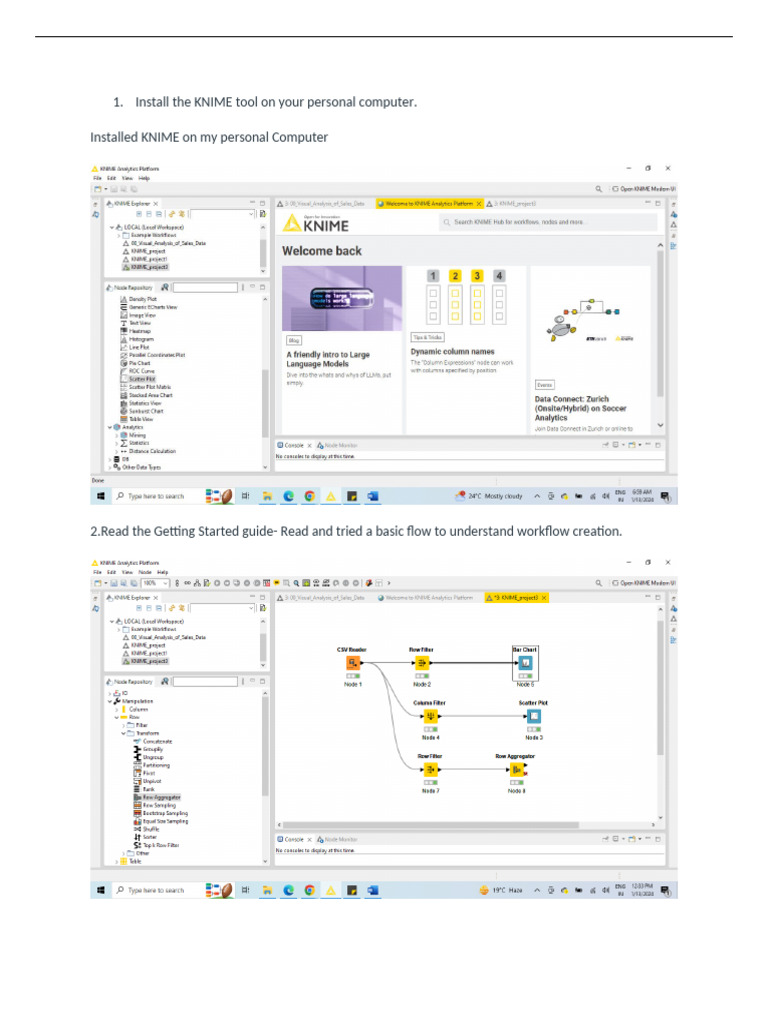Select the Scatter Plot node icon above Node 3
The height and width of the screenshot is (1024, 768).
(x=534, y=716)
